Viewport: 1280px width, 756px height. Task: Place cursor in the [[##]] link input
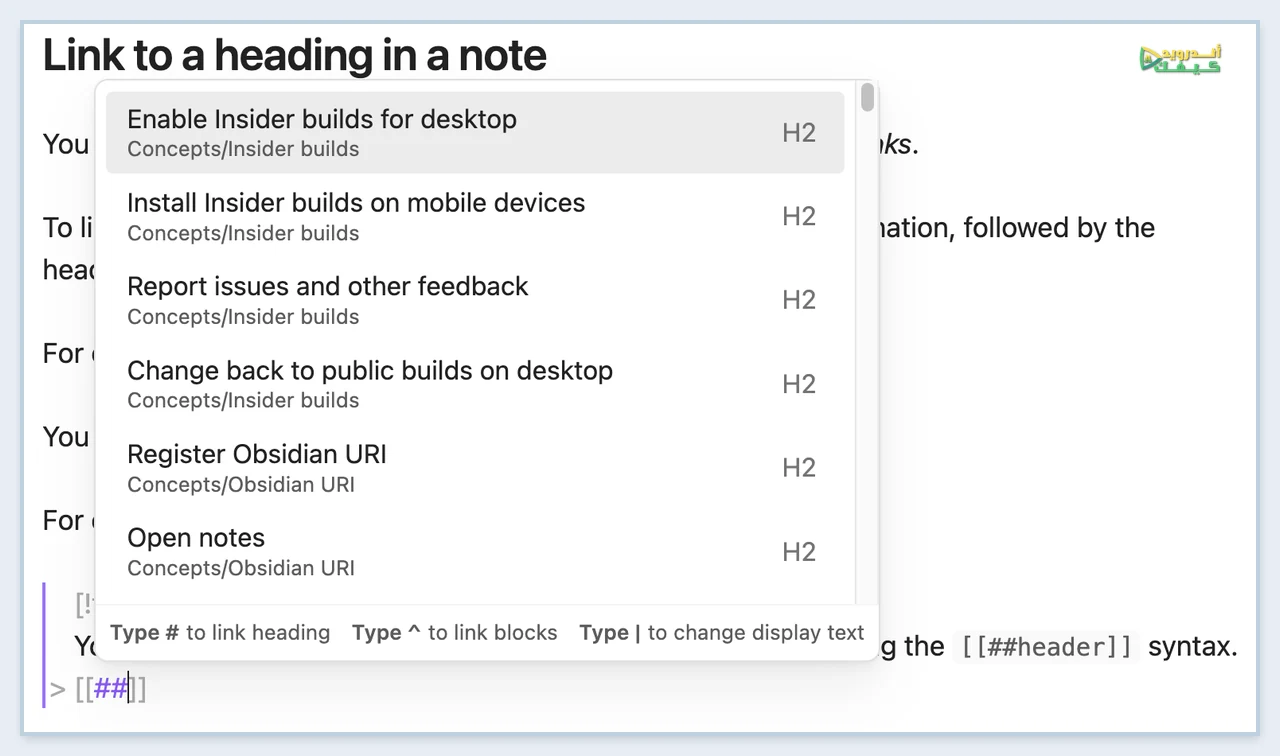111,689
